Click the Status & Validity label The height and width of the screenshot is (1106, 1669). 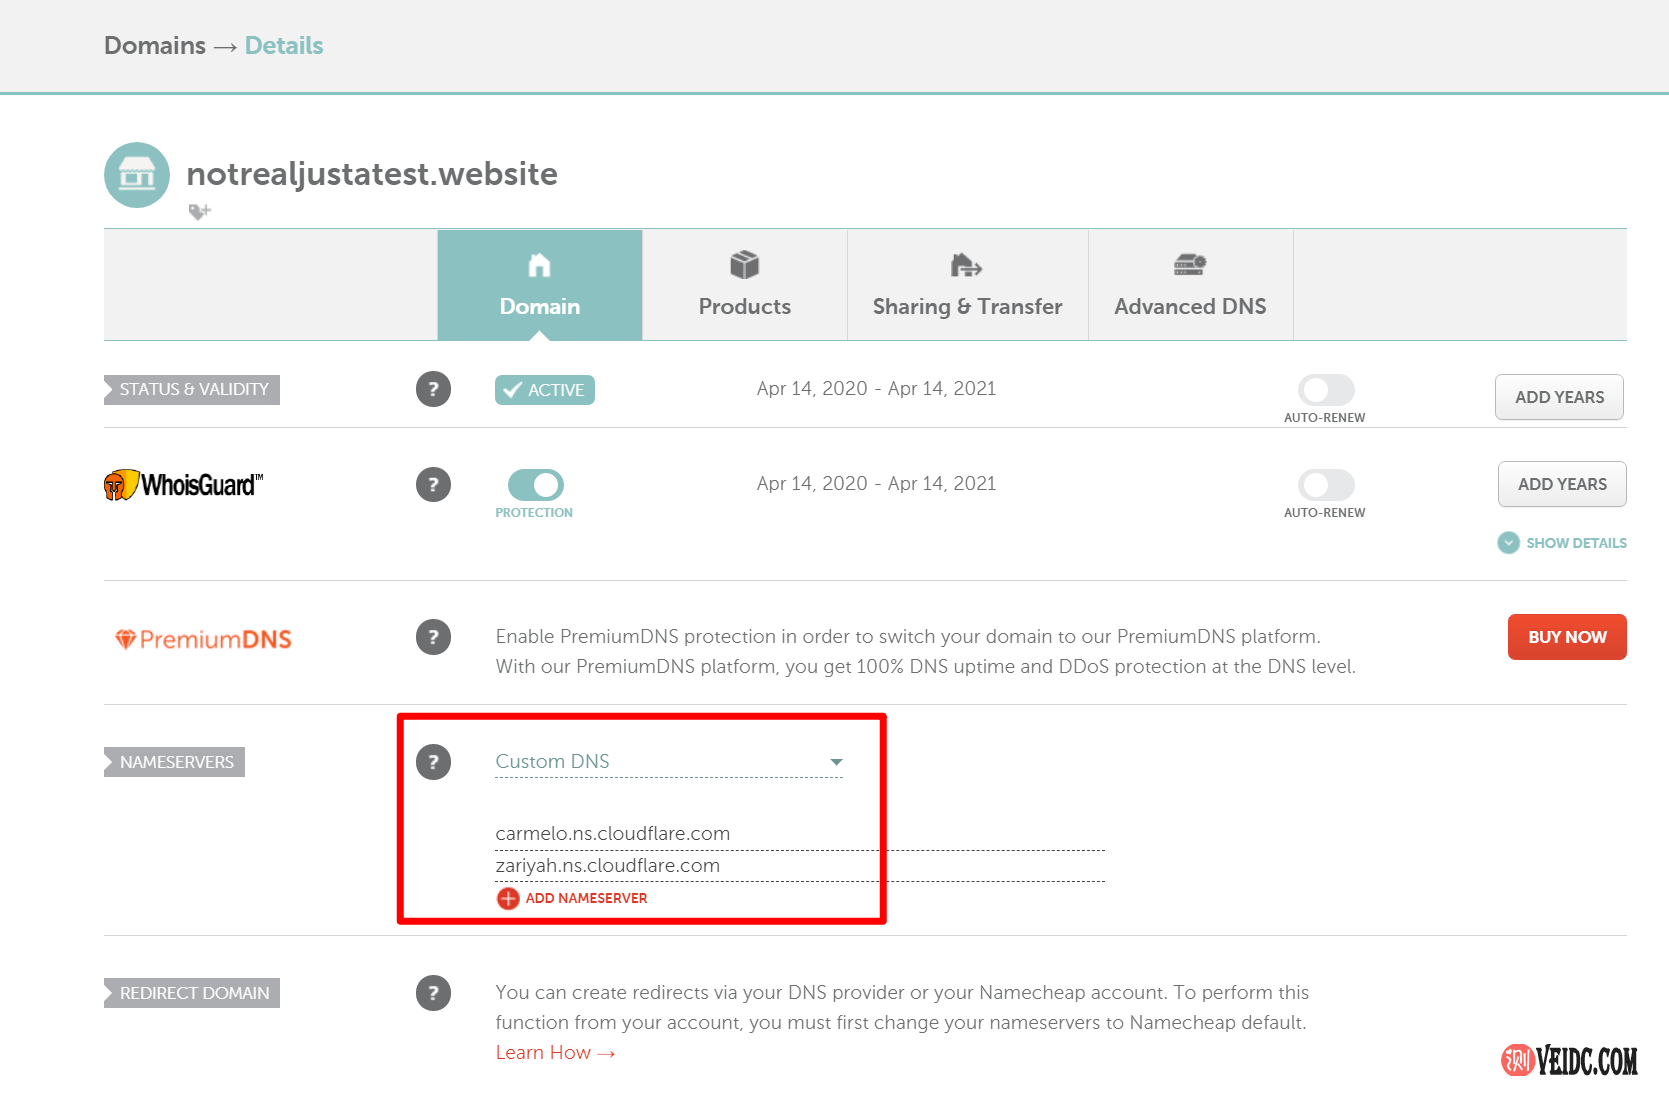point(192,390)
